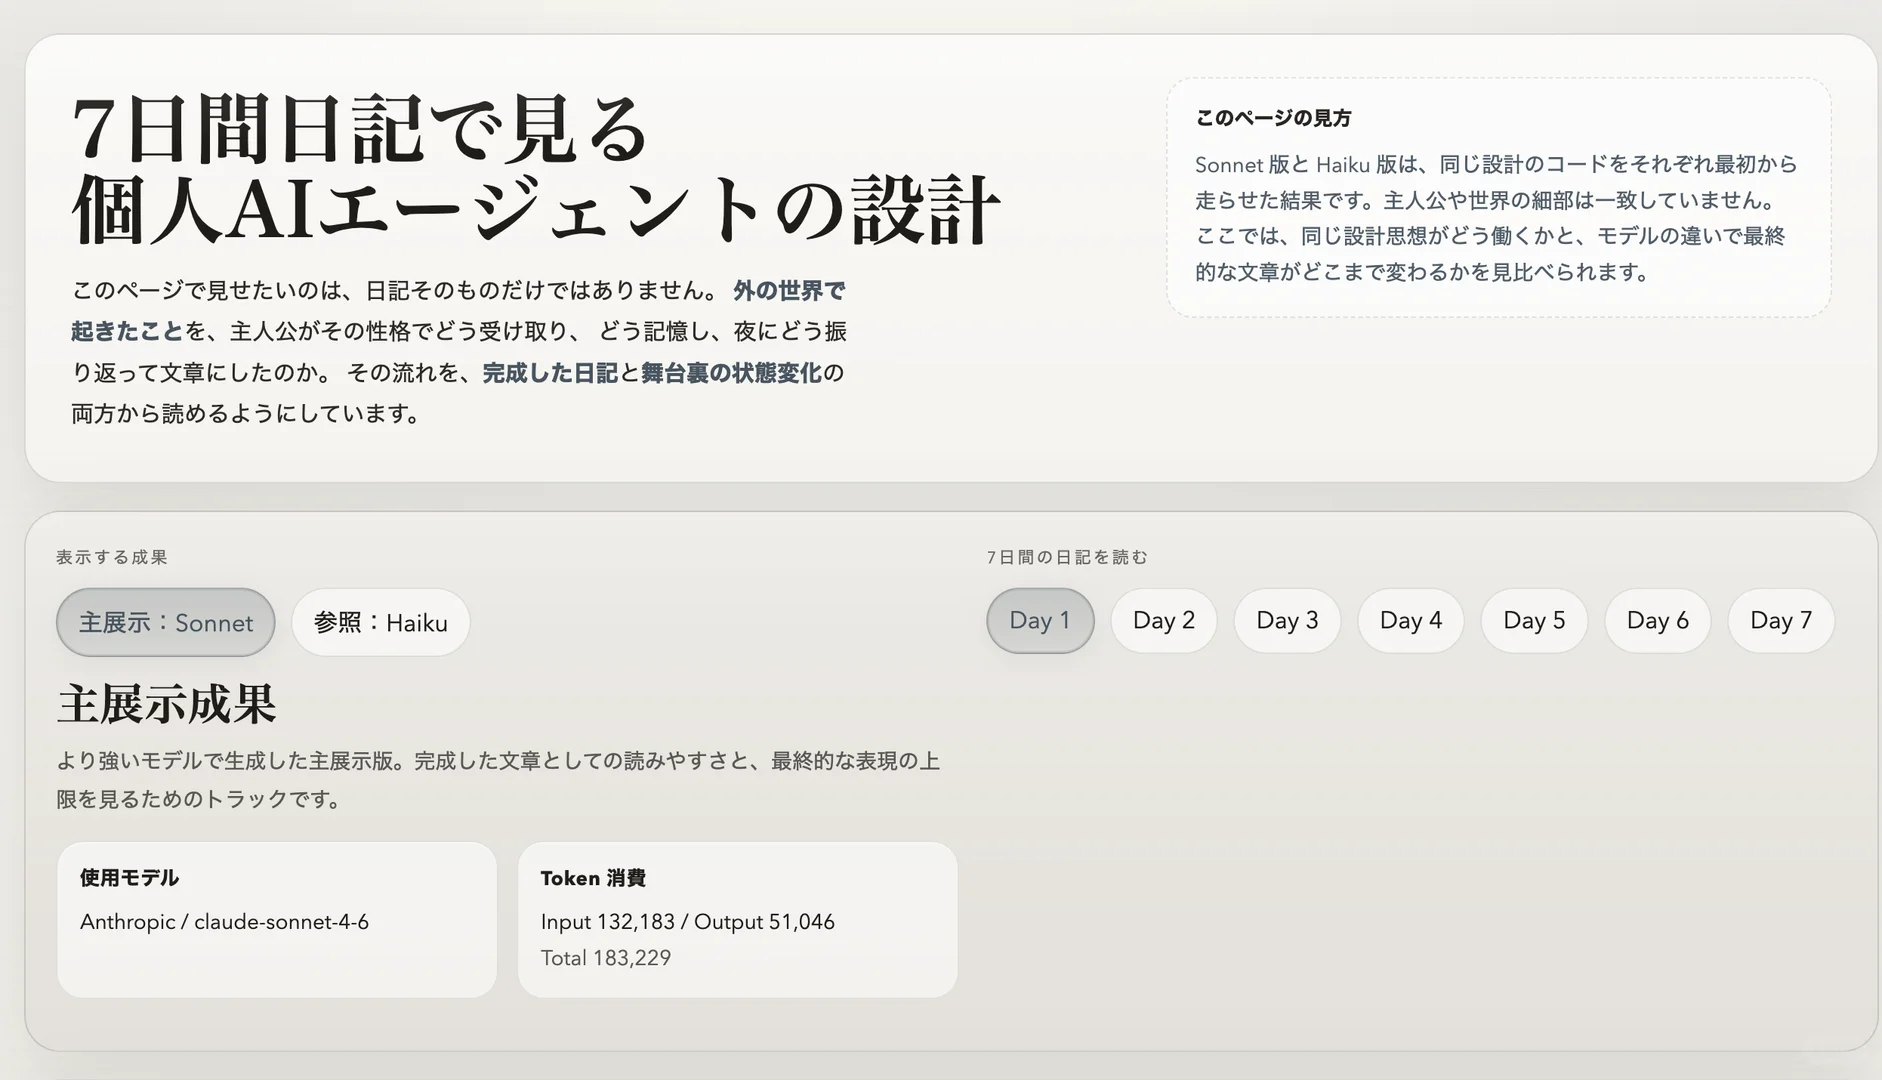The image size is (1882, 1080).
Task: Click the page title '7日間日記で見る'
Action: [x=361, y=130]
